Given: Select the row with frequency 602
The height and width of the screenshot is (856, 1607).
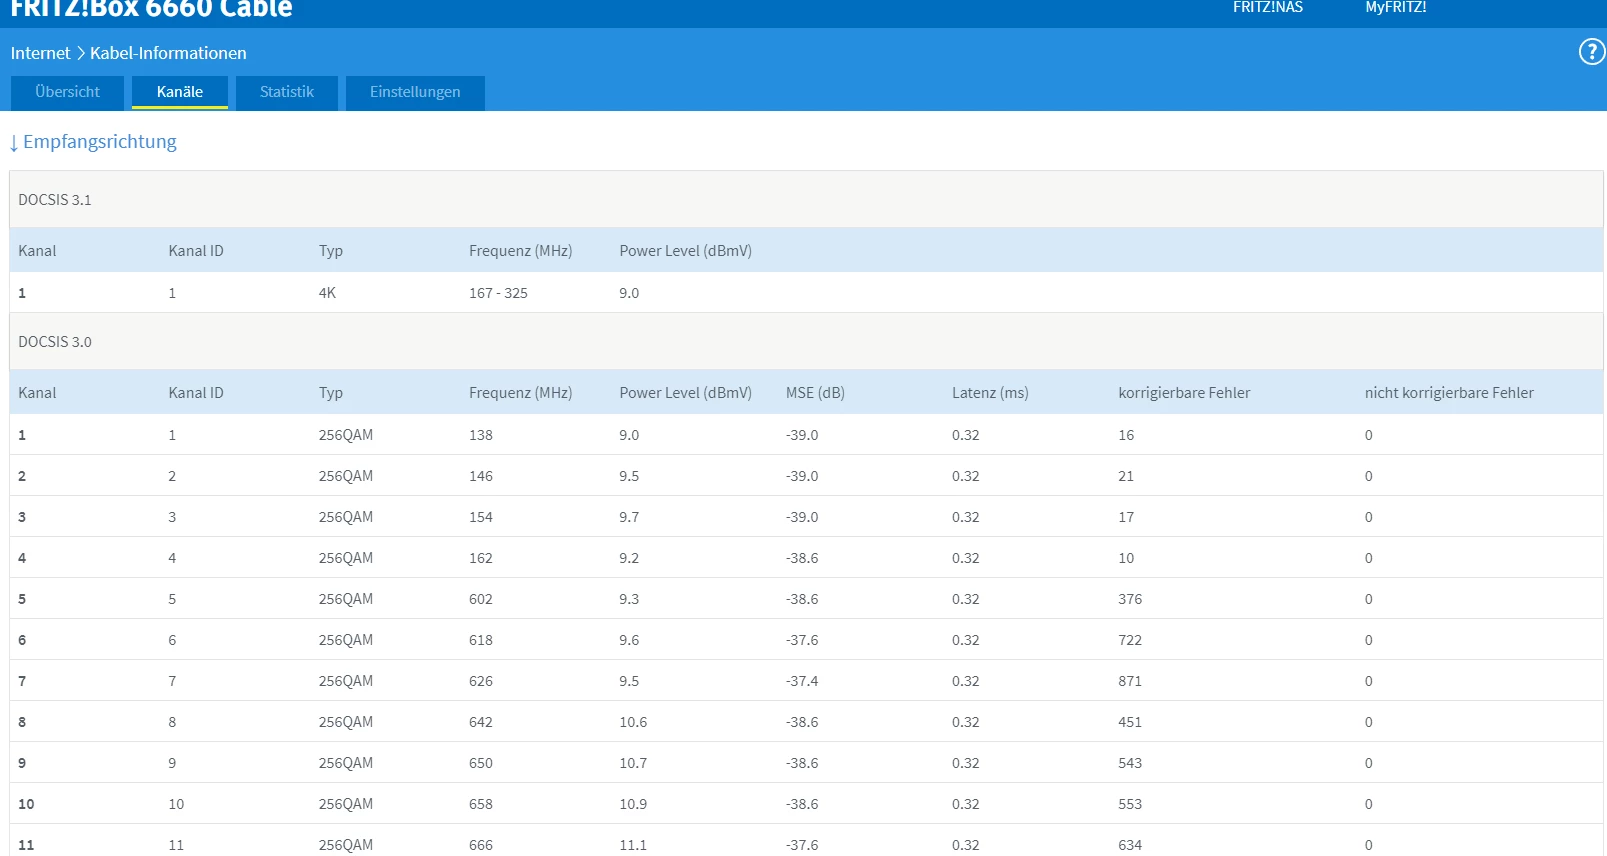Looking at the screenshot, I should [481, 599].
